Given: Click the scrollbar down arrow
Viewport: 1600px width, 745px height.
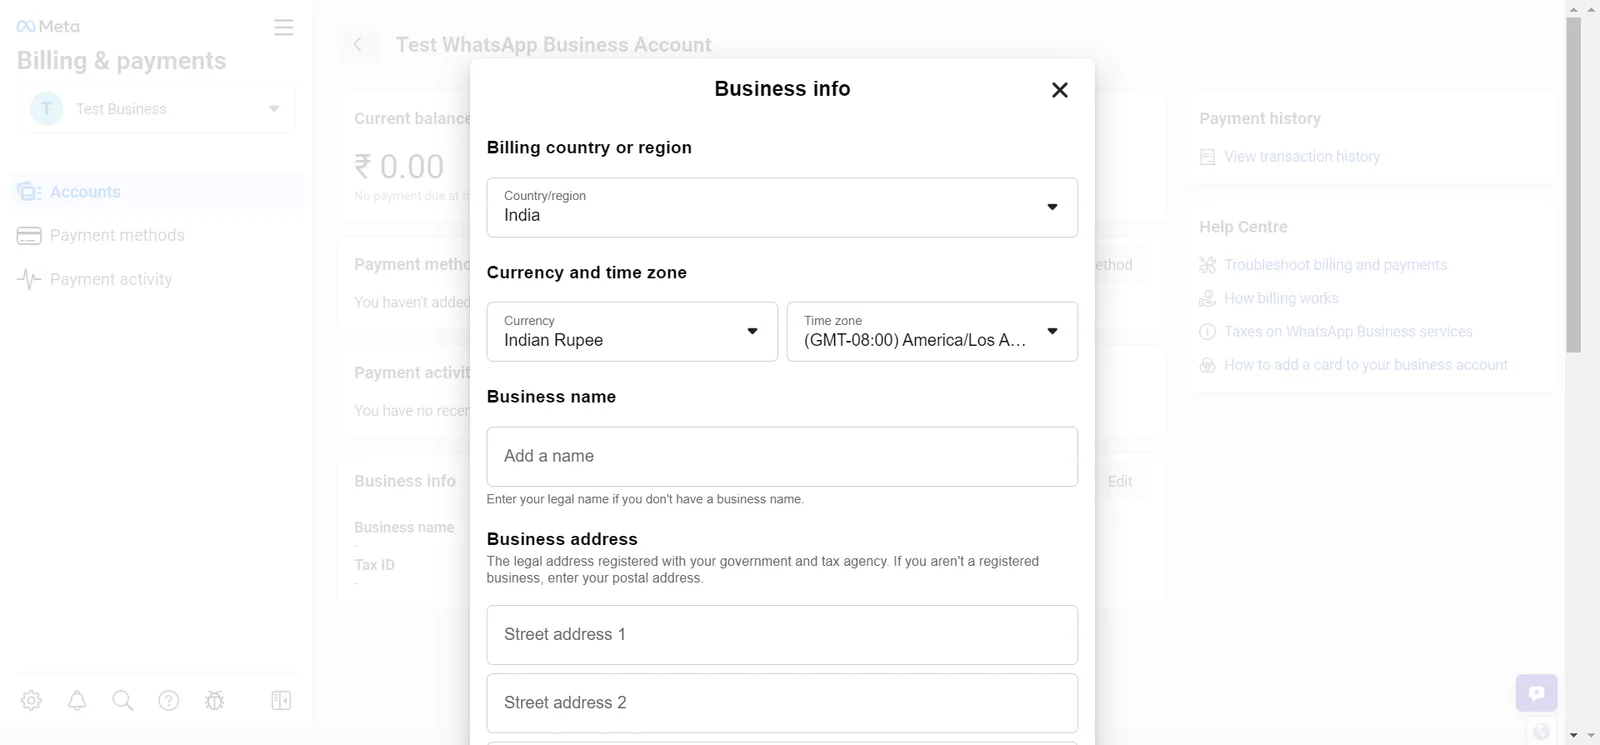Looking at the screenshot, I should [x=1574, y=736].
